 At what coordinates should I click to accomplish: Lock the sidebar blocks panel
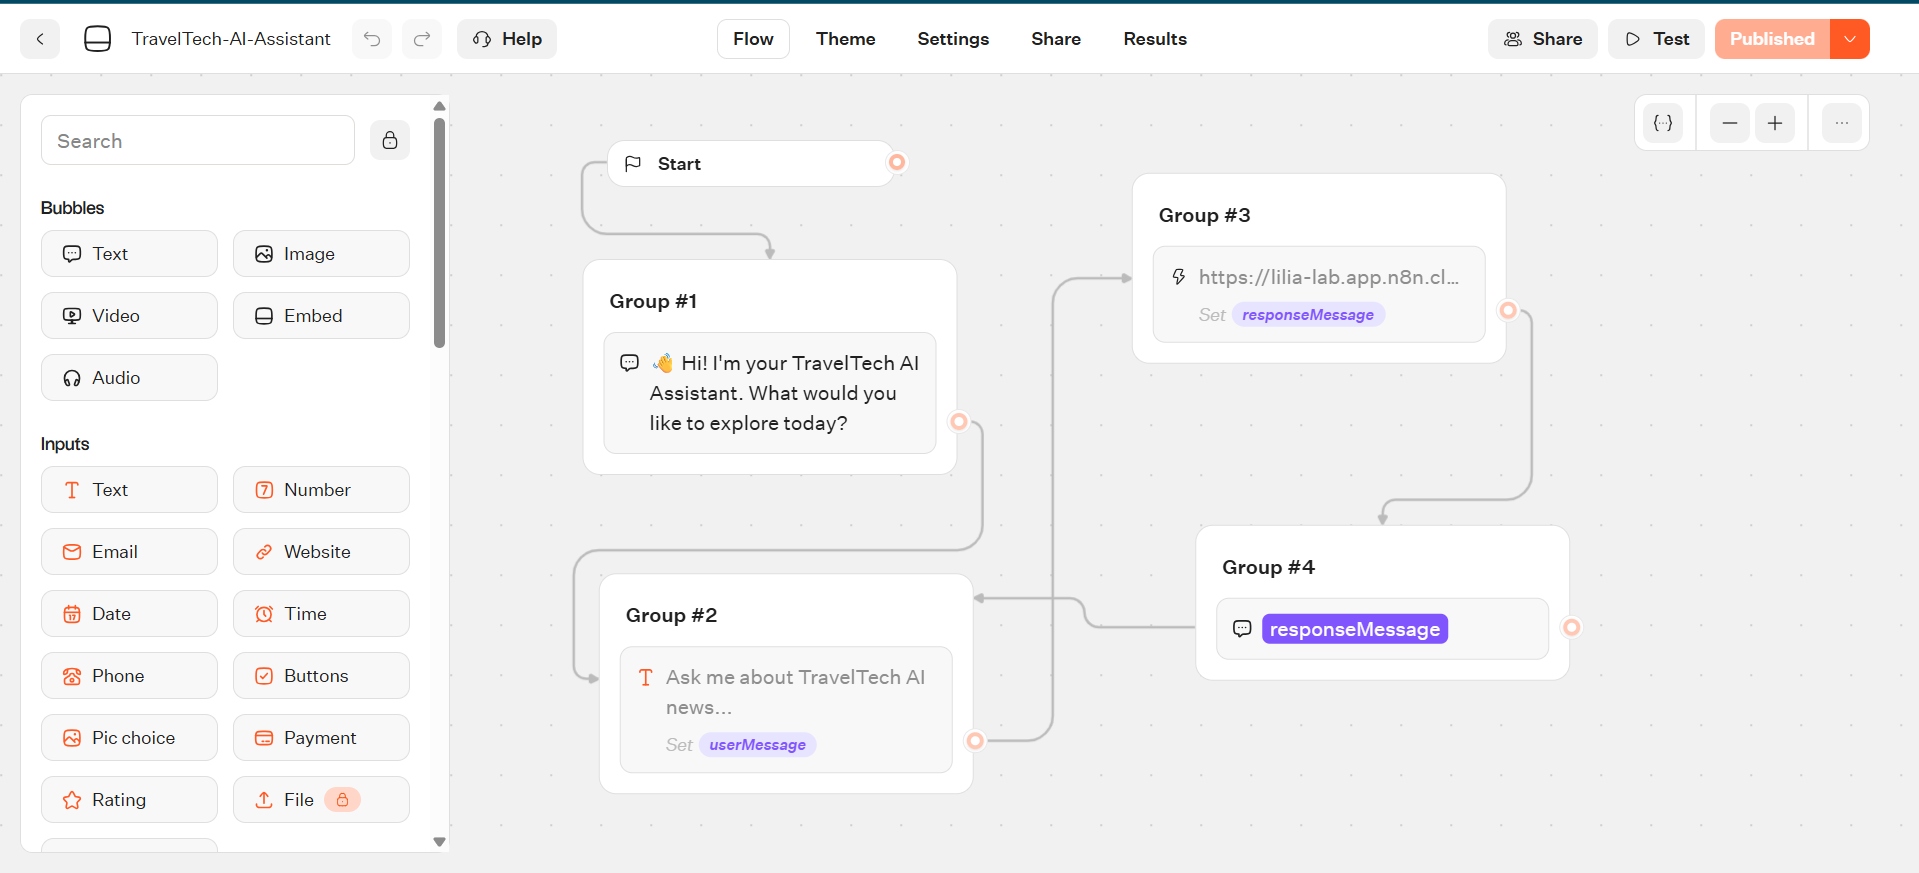click(x=390, y=140)
